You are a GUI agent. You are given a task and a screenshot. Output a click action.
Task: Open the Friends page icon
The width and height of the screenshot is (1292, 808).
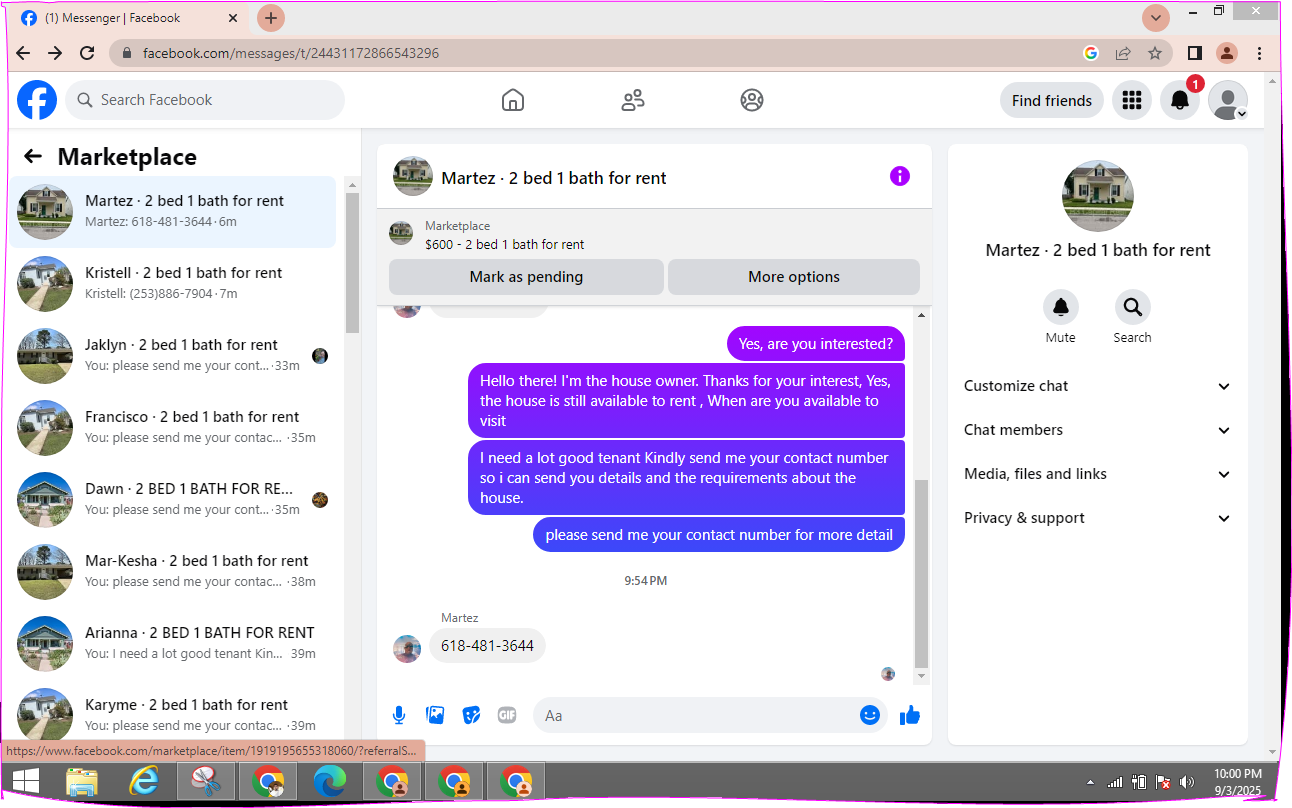point(633,100)
